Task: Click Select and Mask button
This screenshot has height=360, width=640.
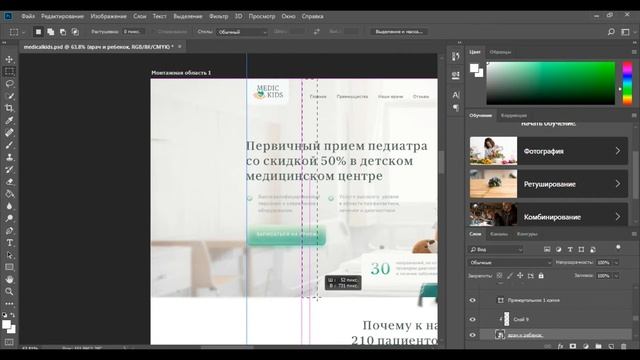Action: tap(399, 32)
